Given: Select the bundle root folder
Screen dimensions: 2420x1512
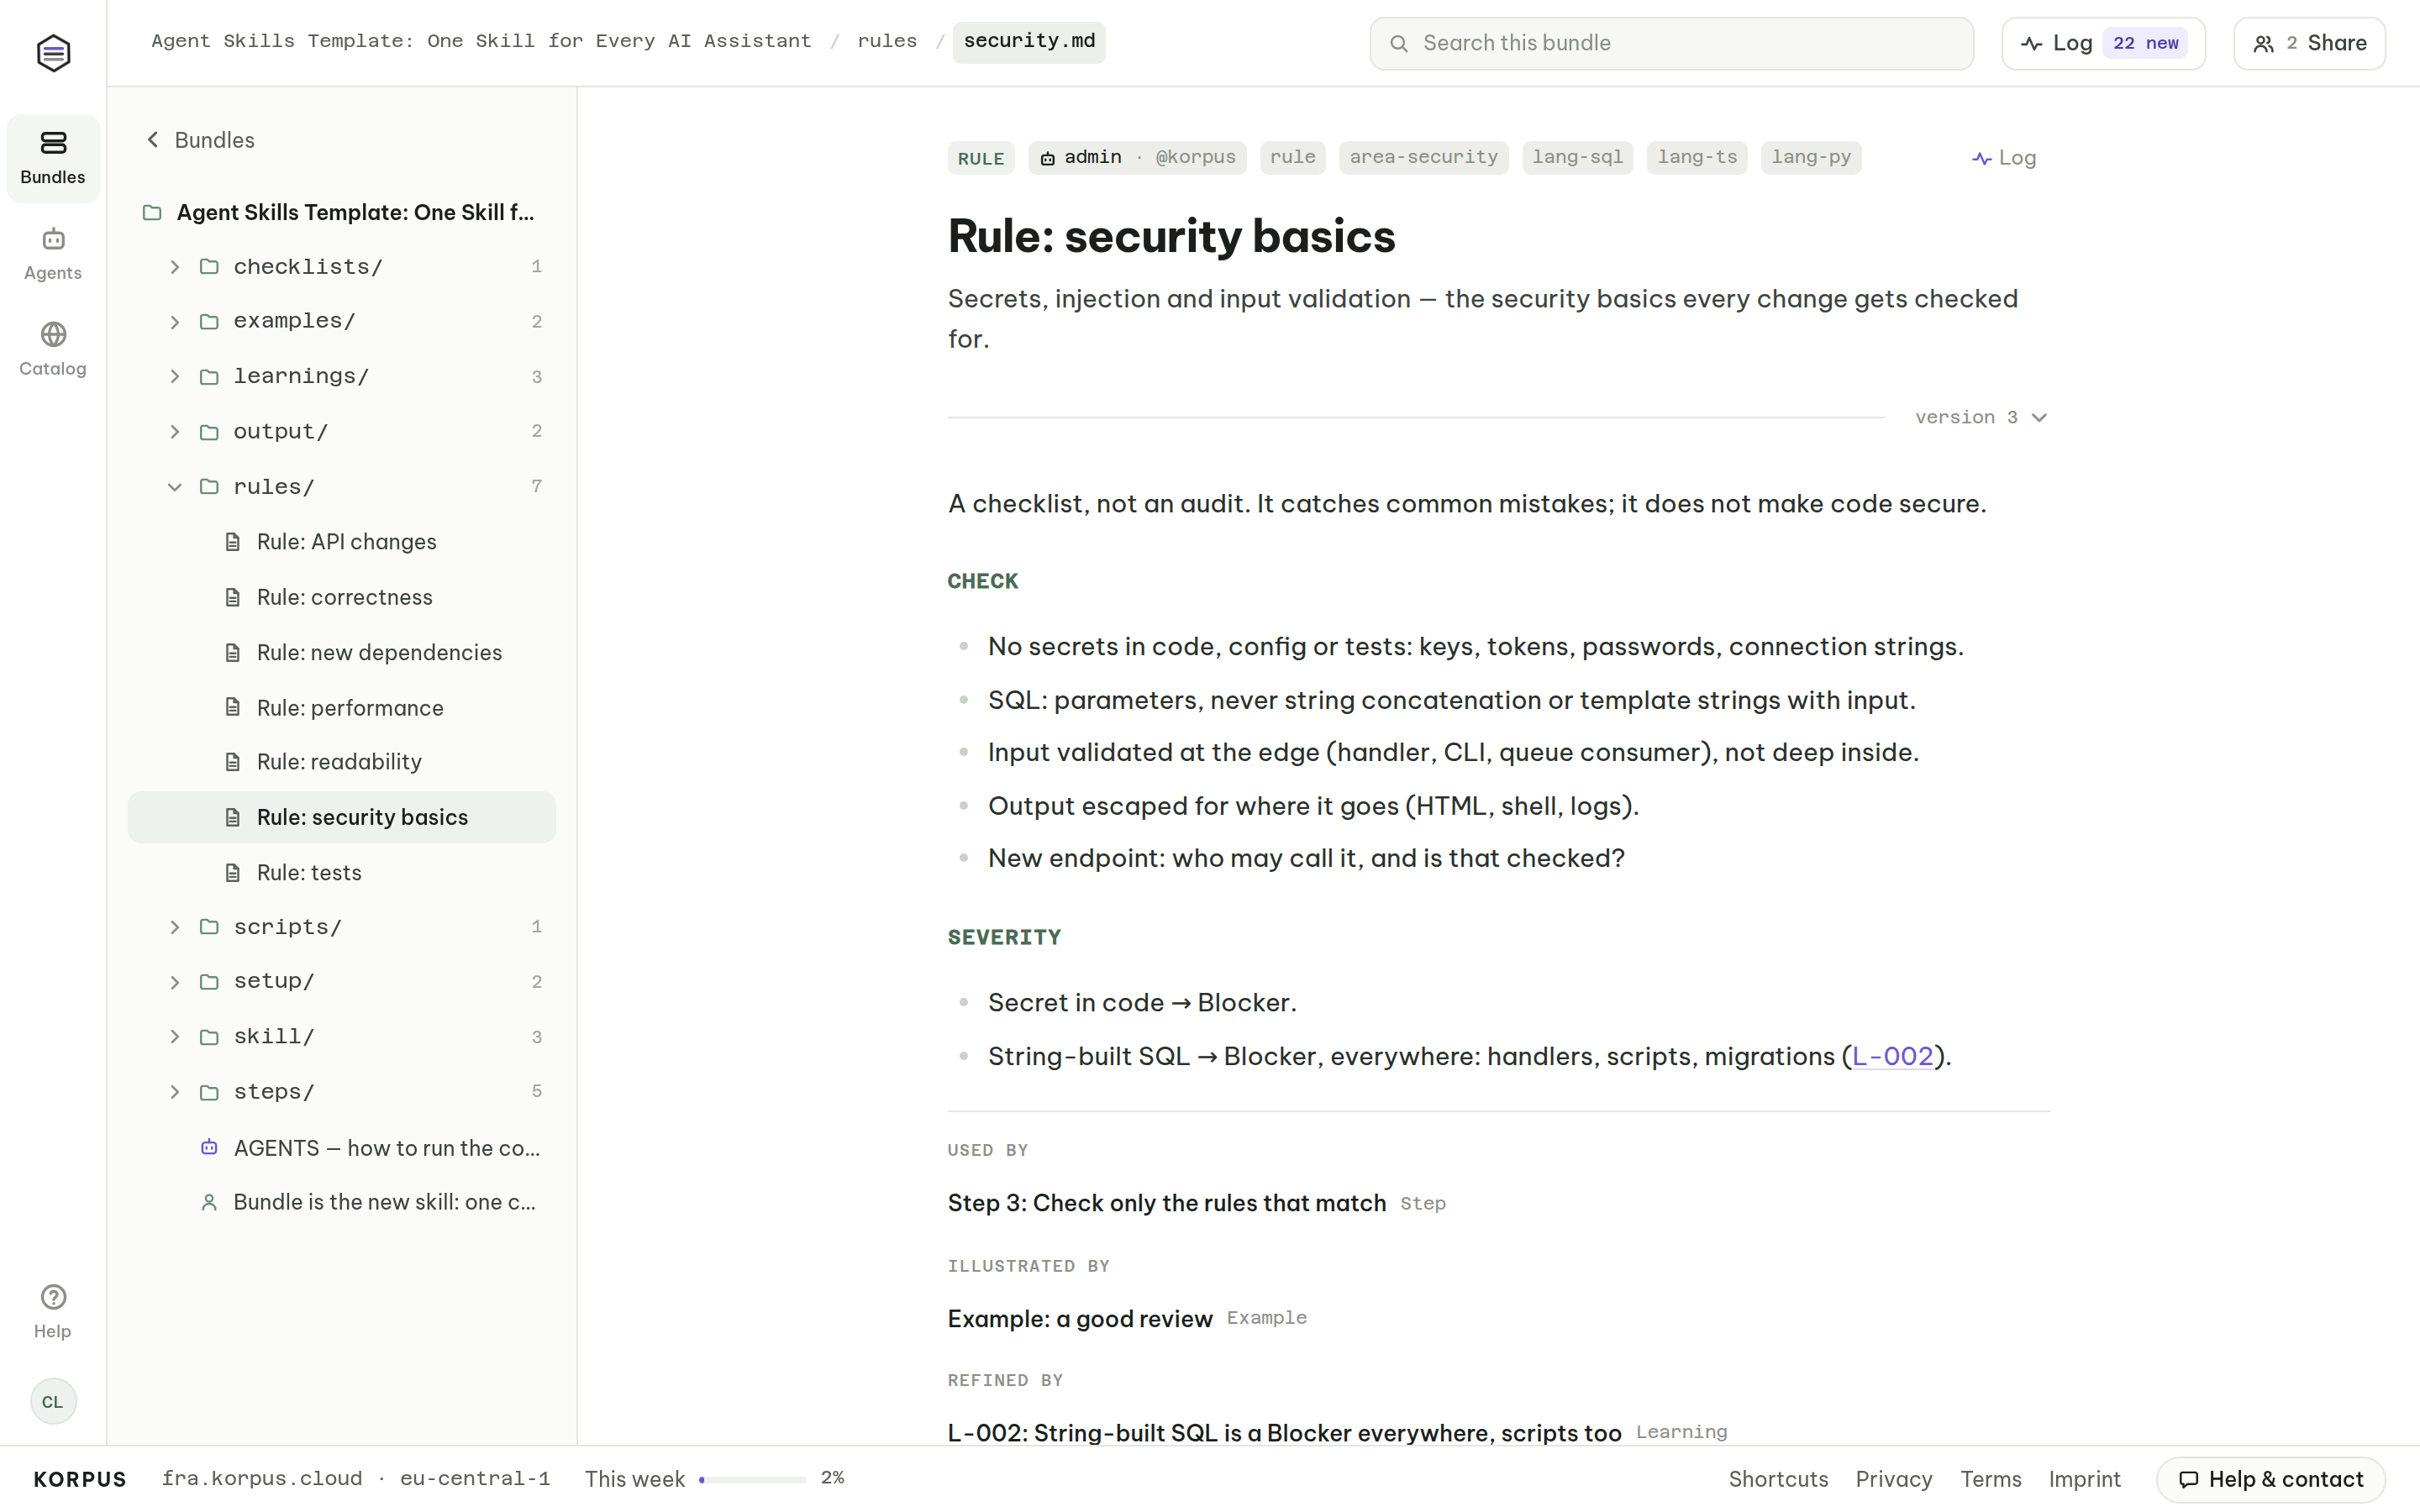Looking at the screenshot, I should [x=341, y=212].
